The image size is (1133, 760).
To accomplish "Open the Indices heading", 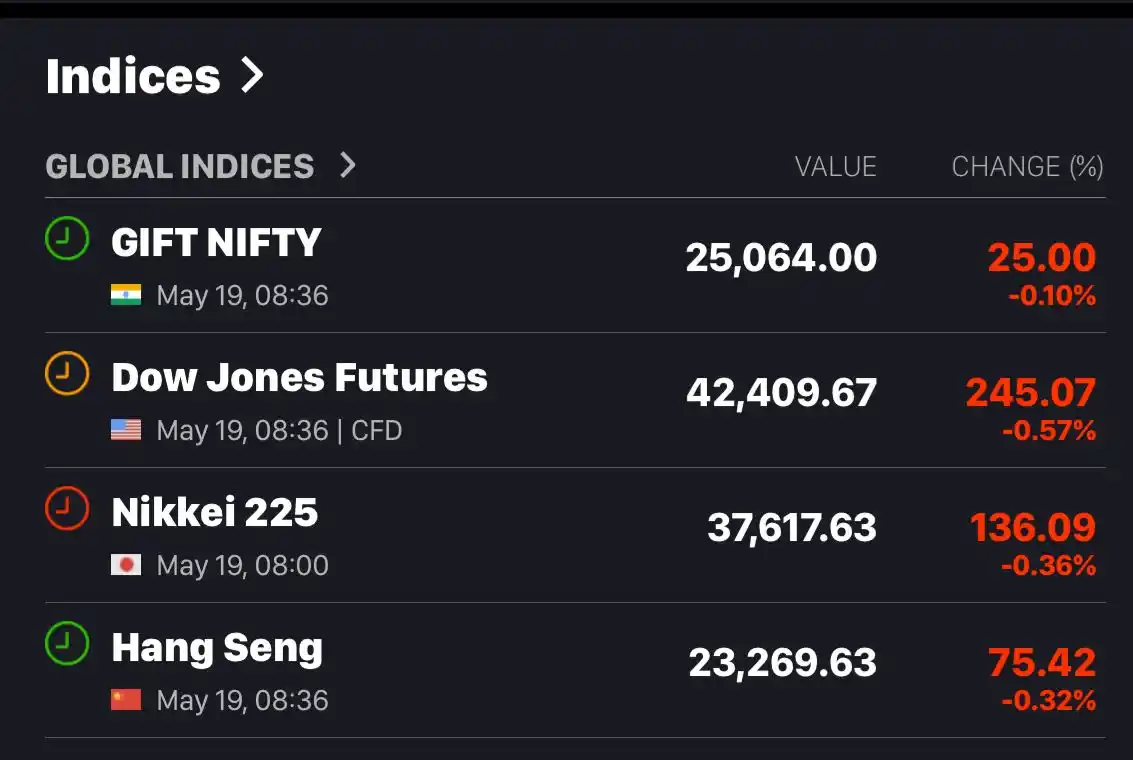I will [x=133, y=76].
